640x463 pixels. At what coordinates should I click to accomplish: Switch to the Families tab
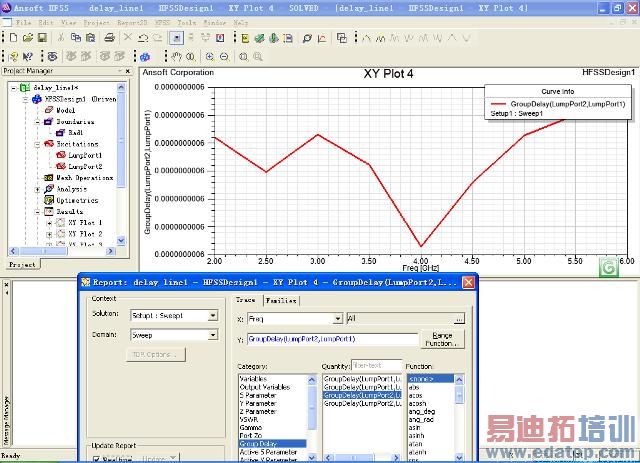[281, 301]
